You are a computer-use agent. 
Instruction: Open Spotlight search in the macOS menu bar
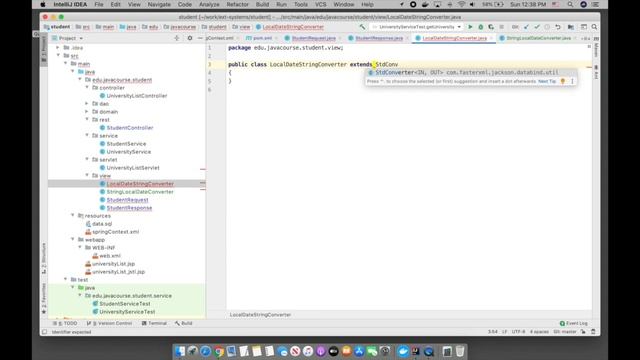pyautogui.click(x=570, y=4)
